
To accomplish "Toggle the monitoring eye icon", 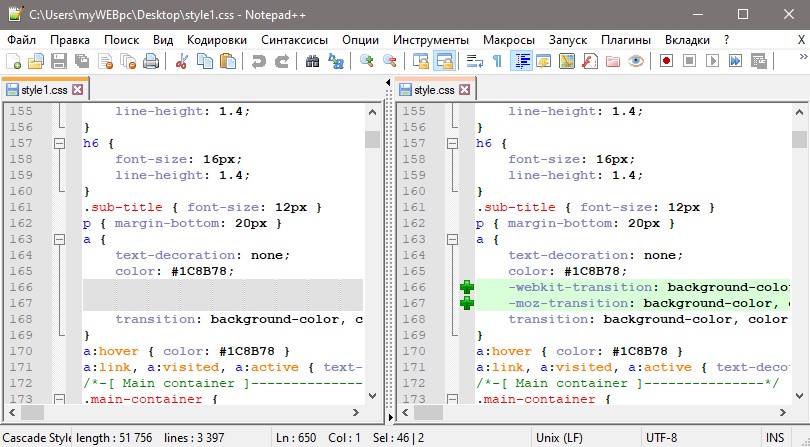I will [x=636, y=61].
